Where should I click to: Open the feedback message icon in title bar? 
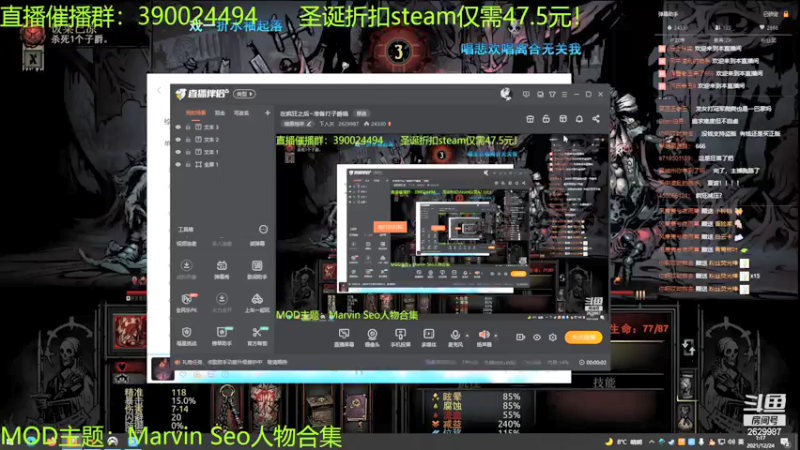pos(526,94)
